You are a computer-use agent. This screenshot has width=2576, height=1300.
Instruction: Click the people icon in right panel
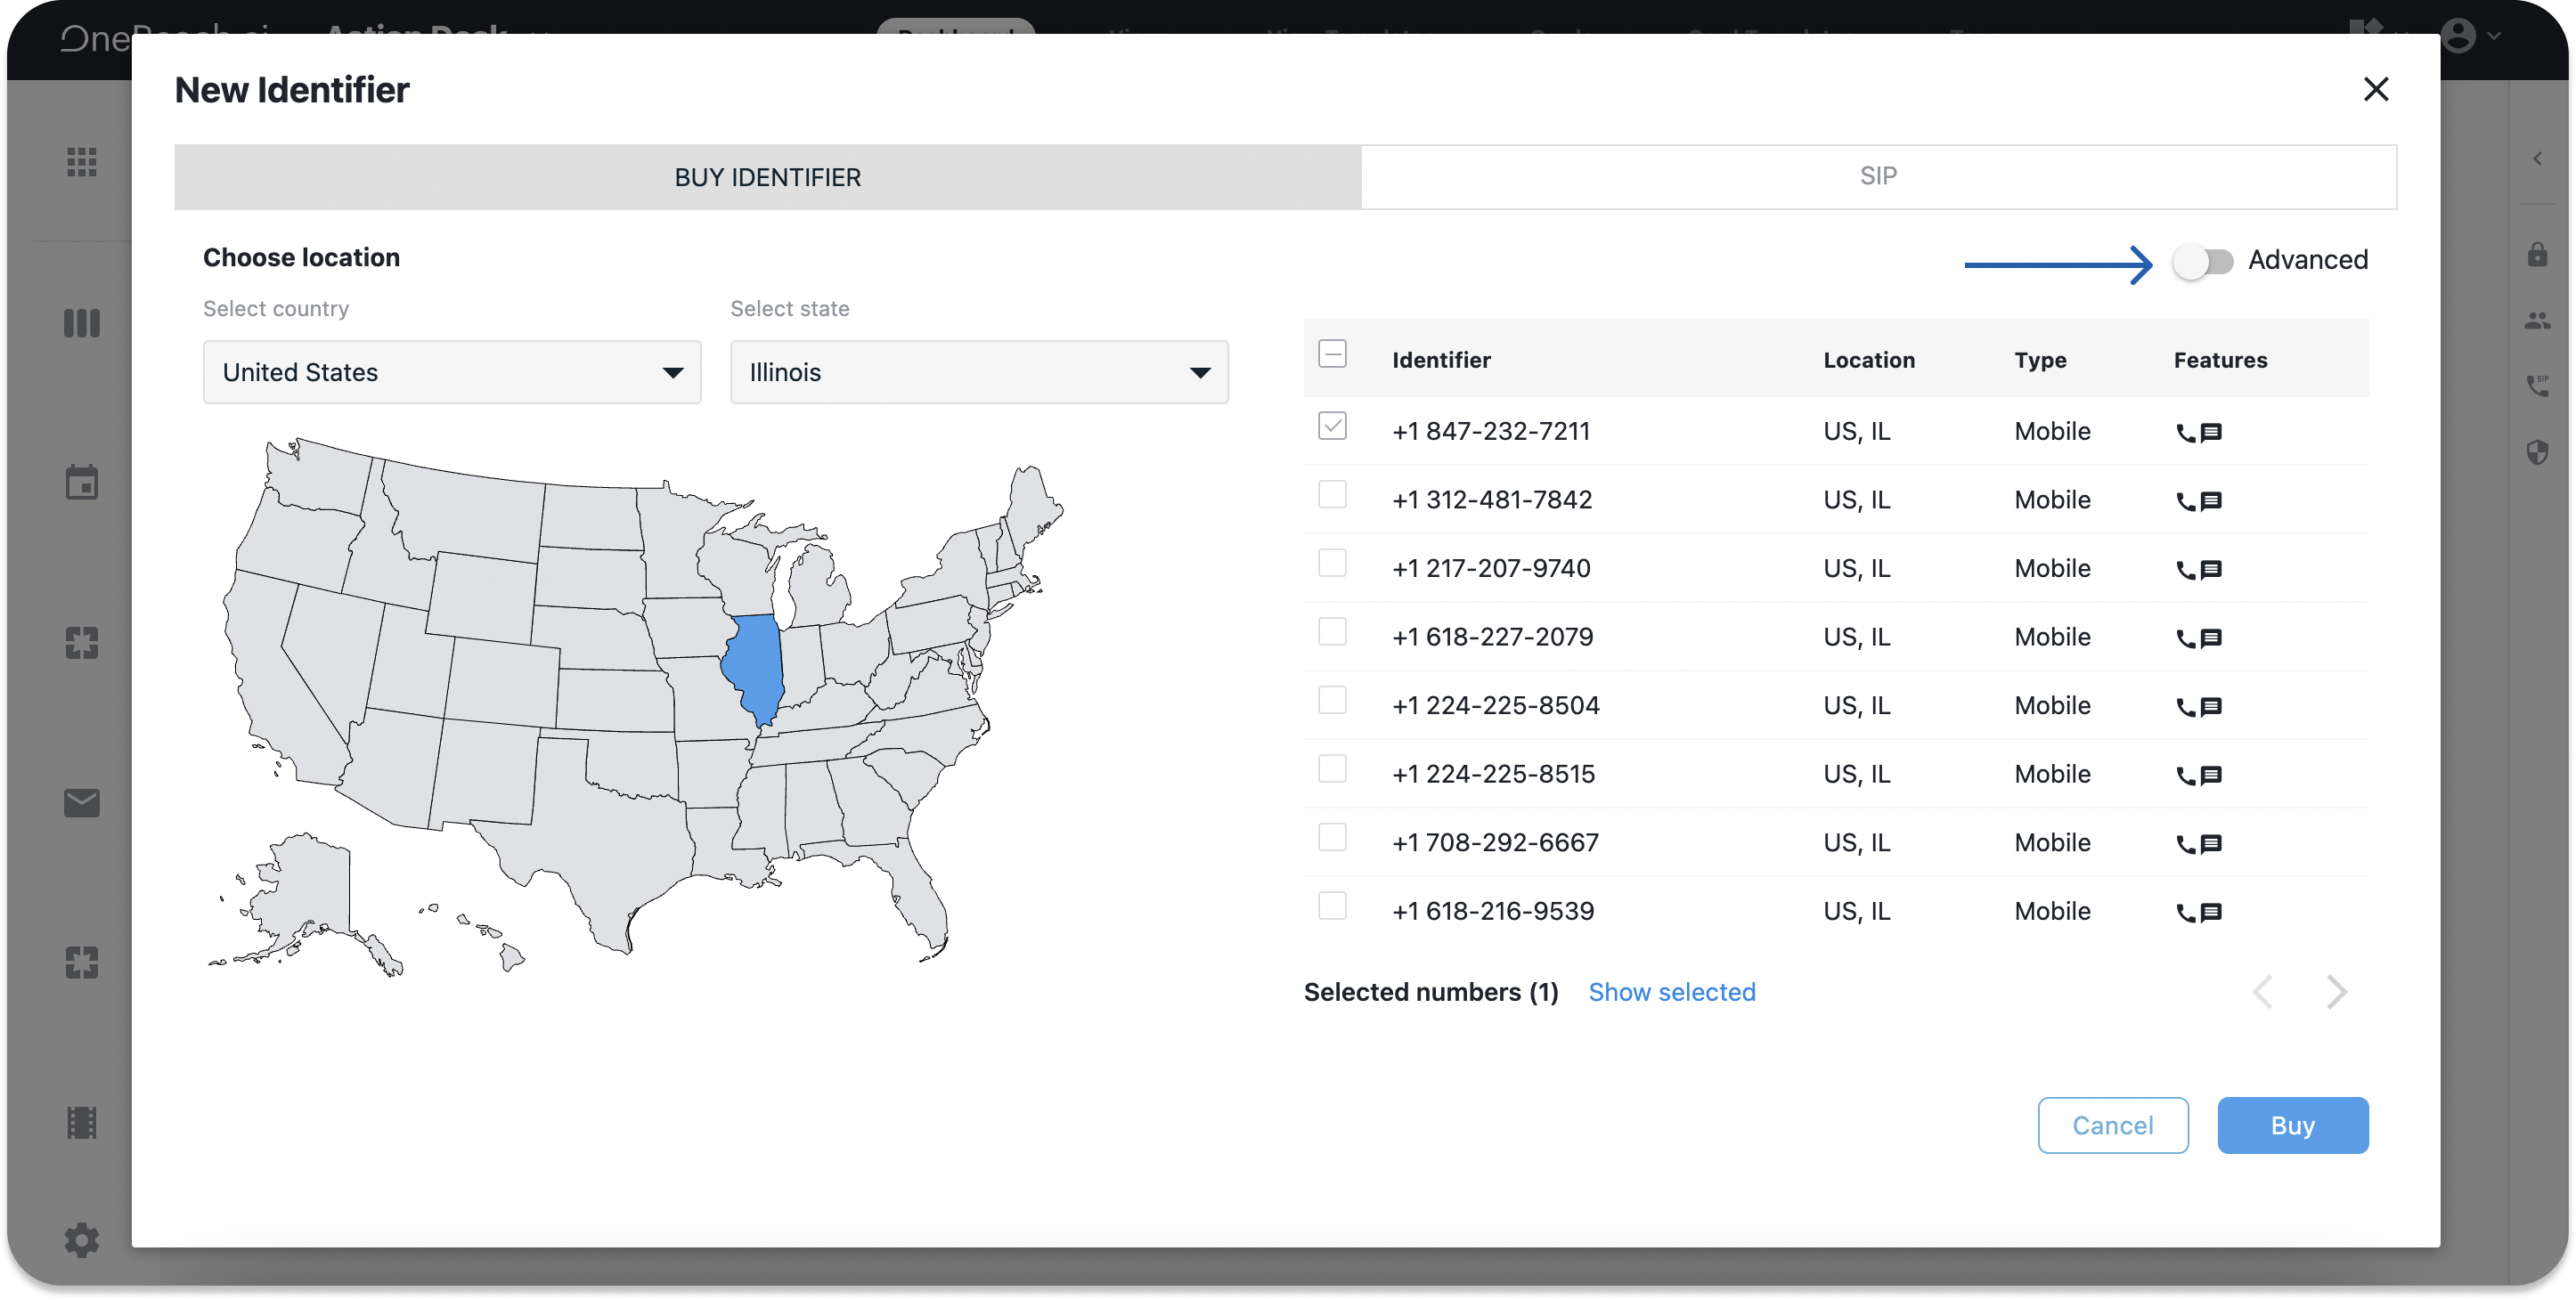click(2537, 321)
